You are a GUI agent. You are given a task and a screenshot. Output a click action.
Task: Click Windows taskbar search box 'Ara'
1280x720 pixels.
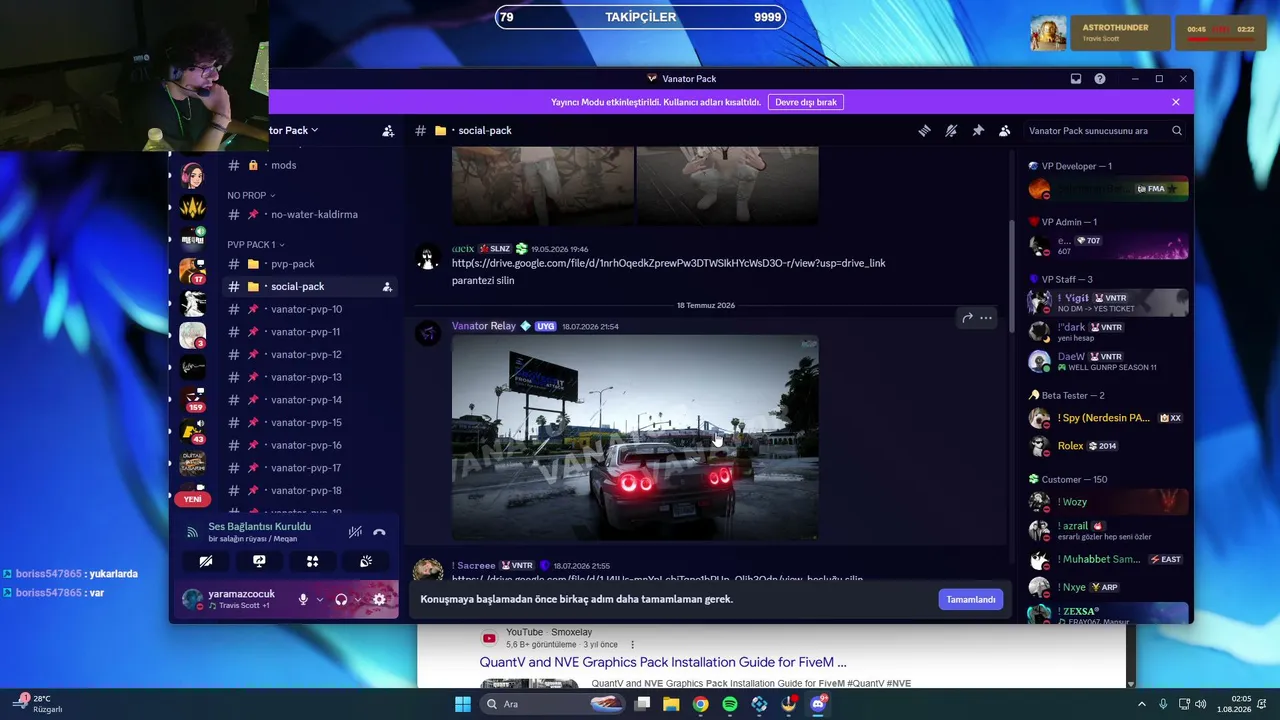coord(553,704)
